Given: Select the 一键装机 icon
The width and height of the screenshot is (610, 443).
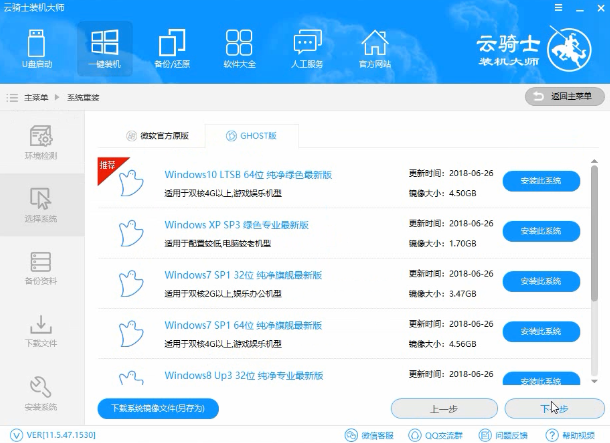Looking at the screenshot, I should [105, 49].
